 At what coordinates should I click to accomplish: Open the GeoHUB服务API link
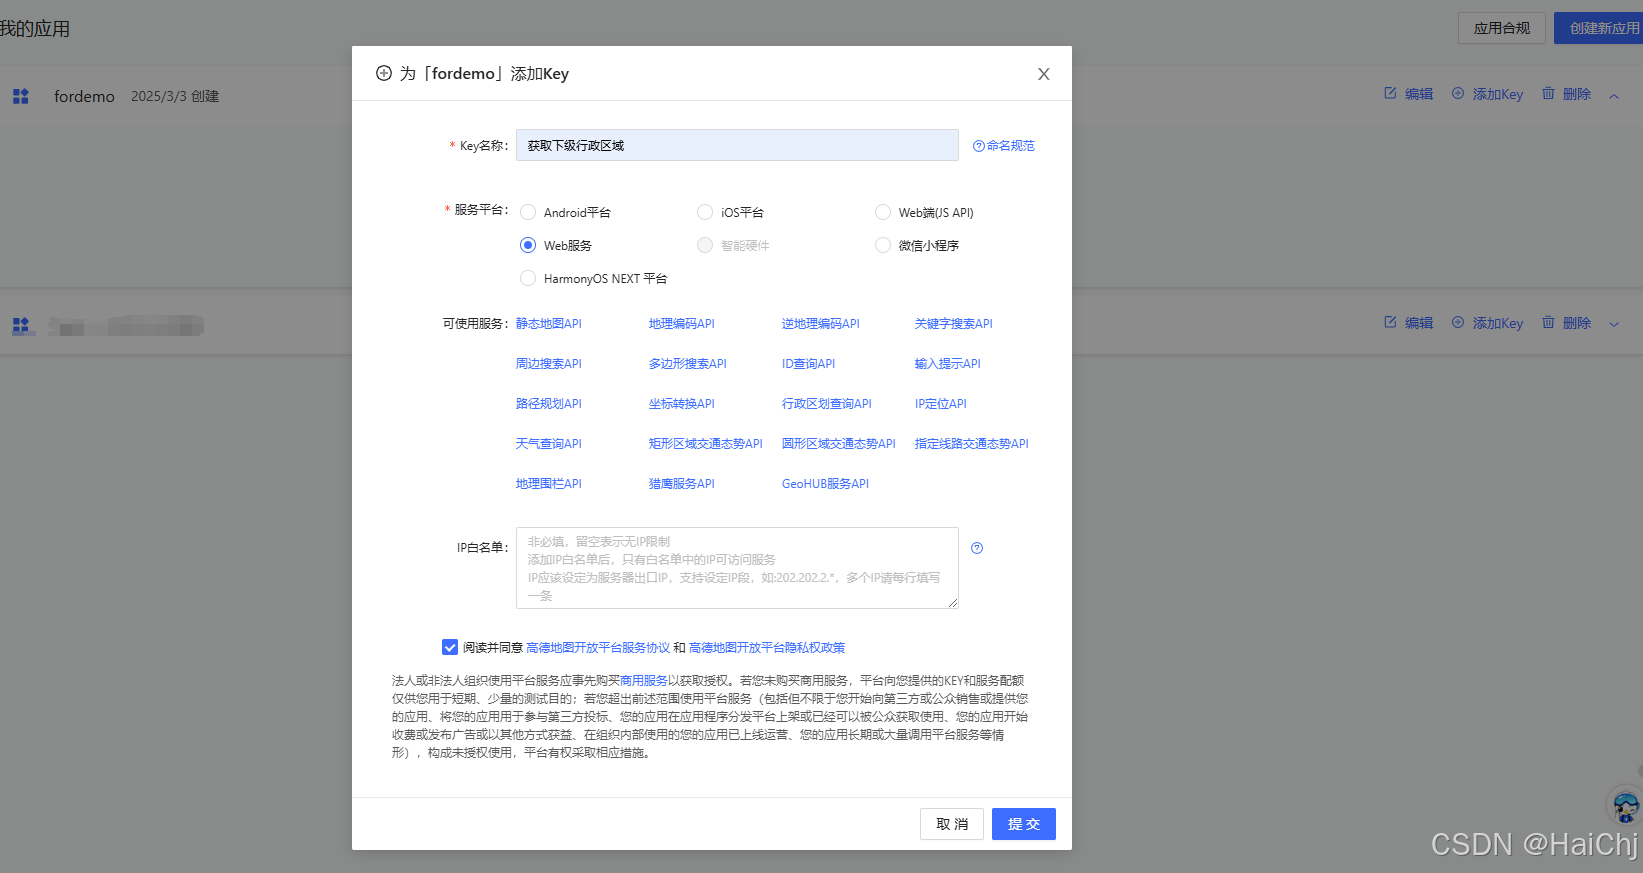point(826,484)
